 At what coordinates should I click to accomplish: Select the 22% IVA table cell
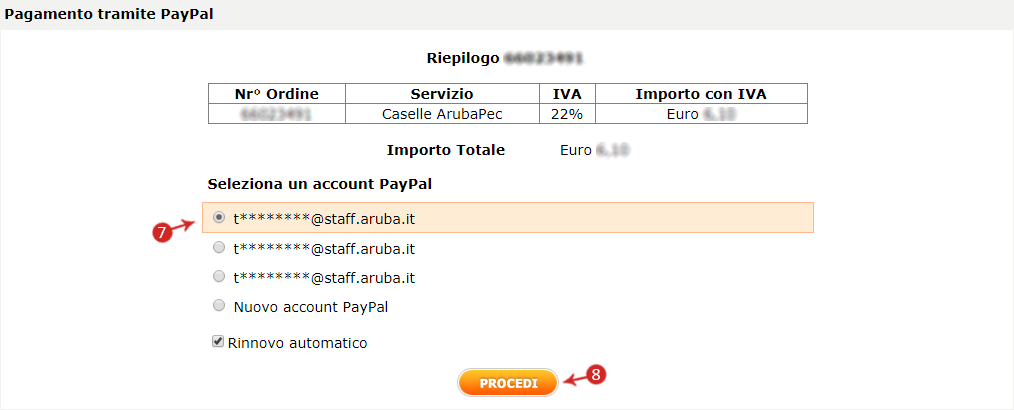pyautogui.click(x=567, y=114)
